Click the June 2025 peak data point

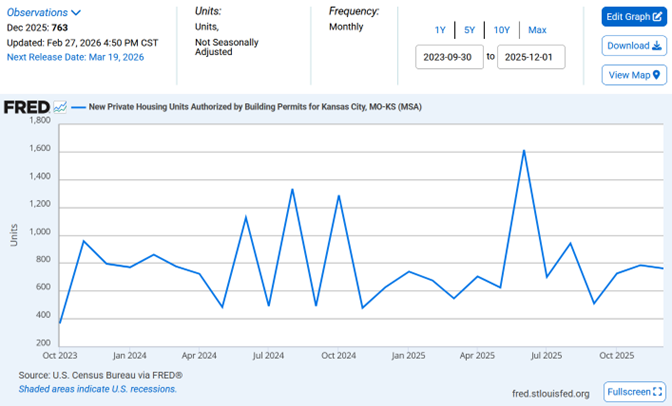pos(524,151)
